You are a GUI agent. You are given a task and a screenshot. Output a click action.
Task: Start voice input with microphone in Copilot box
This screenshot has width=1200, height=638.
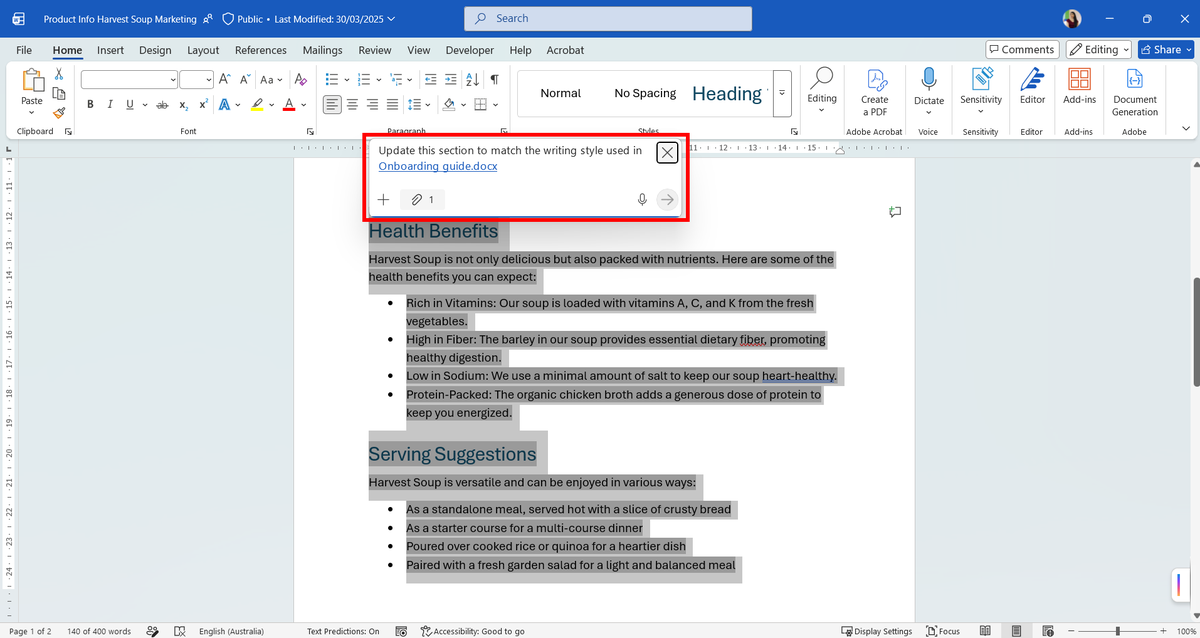click(642, 200)
